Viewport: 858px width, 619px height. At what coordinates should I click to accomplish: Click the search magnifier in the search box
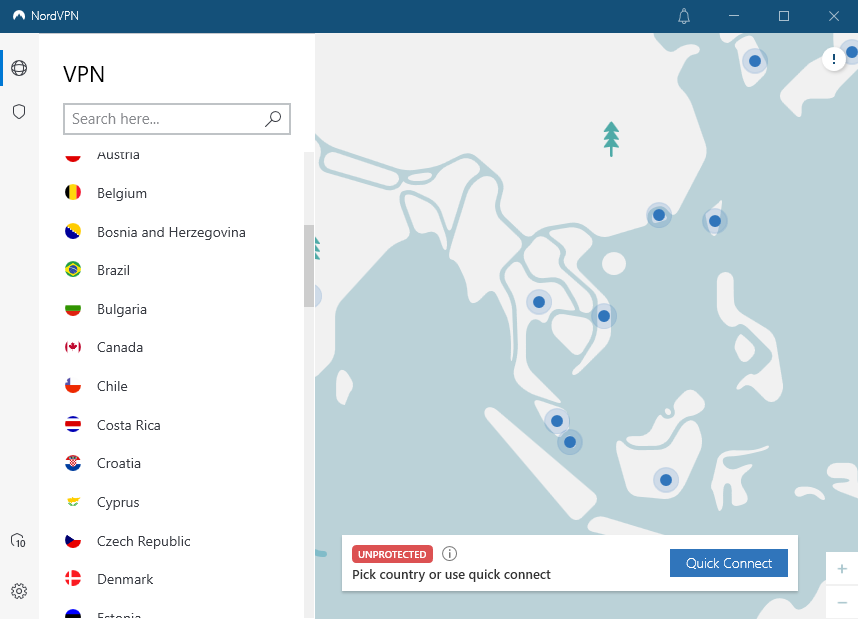click(x=273, y=119)
